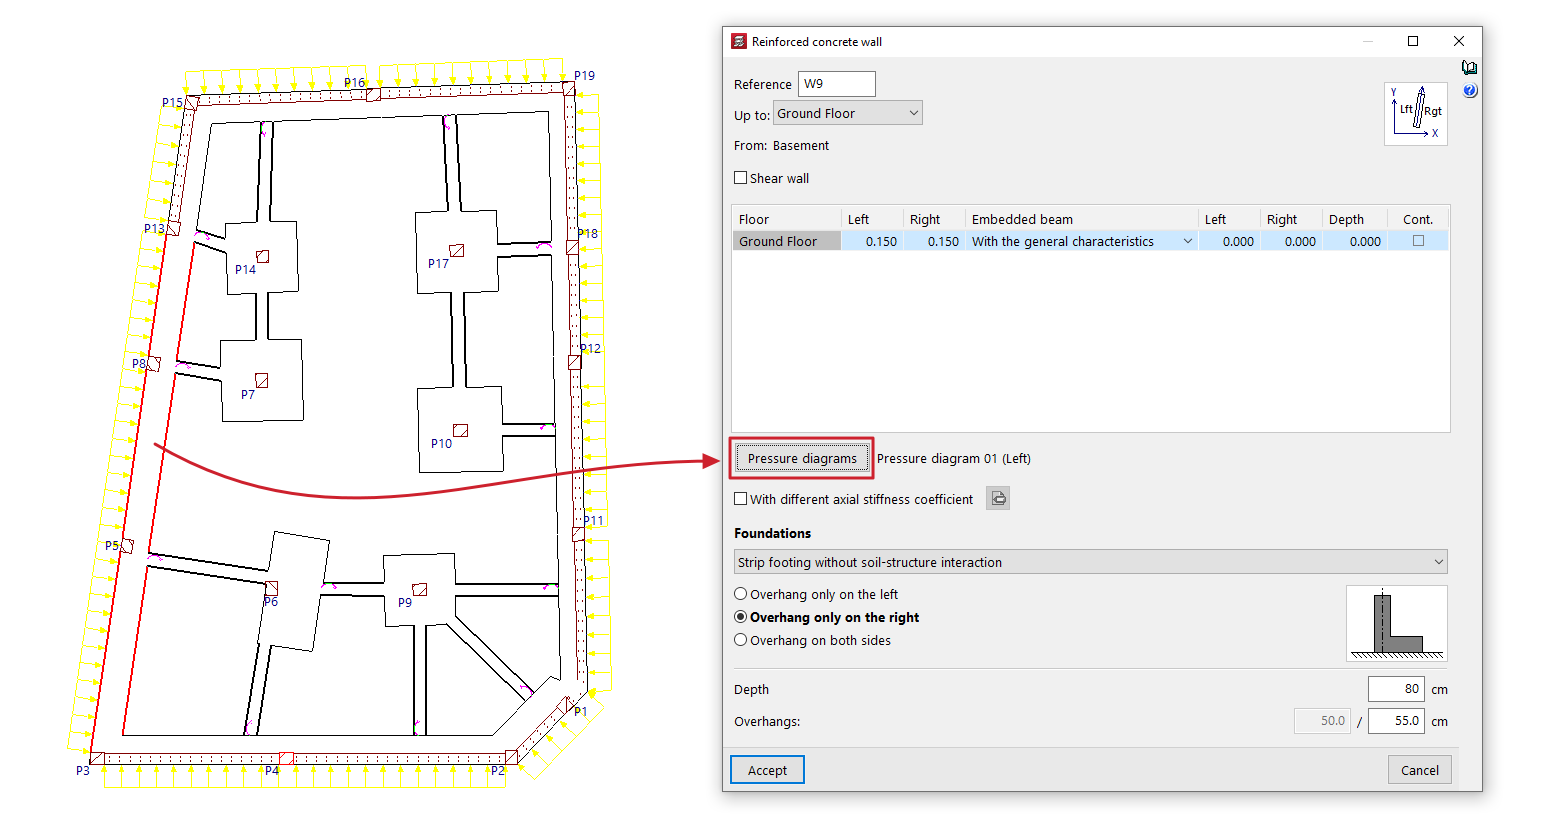Expand the Foundations type dropdown
The image size is (1558, 828).
(1091, 562)
